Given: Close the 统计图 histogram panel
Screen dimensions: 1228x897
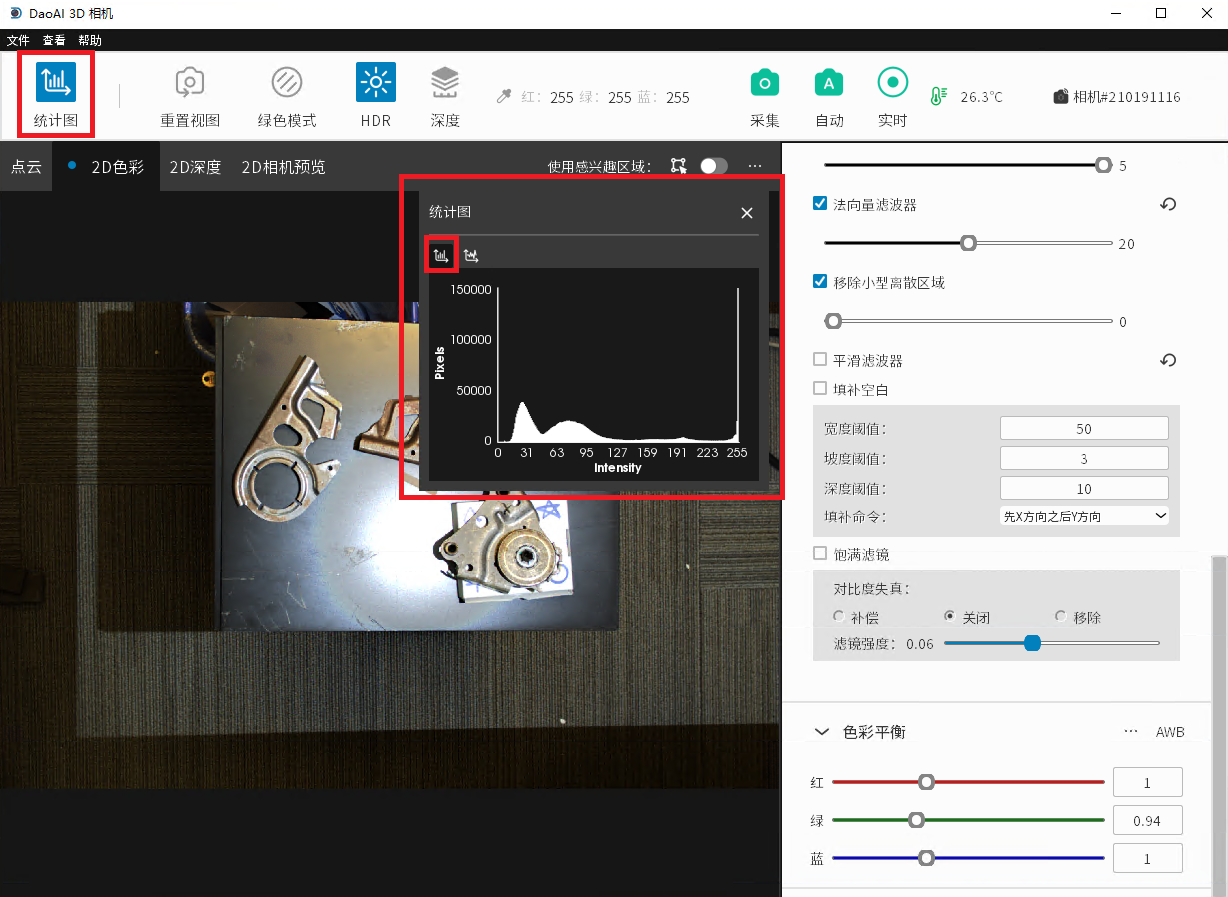Looking at the screenshot, I should (x=746, y=213).
